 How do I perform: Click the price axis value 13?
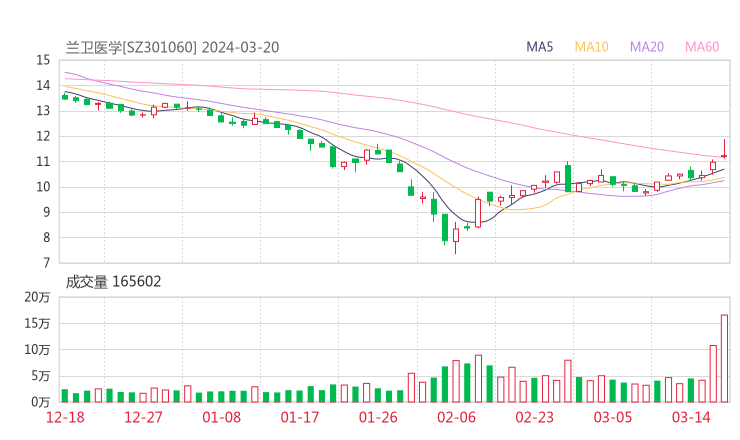tap(43, 111)
